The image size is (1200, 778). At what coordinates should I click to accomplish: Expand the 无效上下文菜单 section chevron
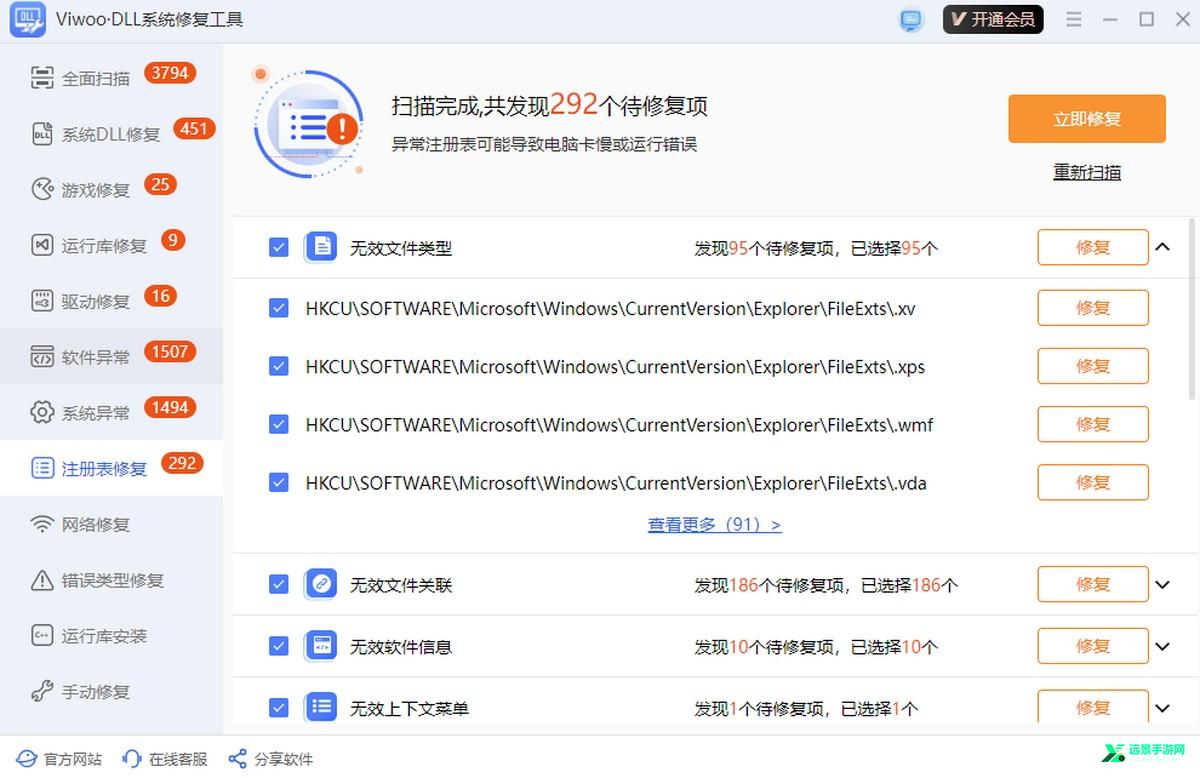pos(1162,709)
